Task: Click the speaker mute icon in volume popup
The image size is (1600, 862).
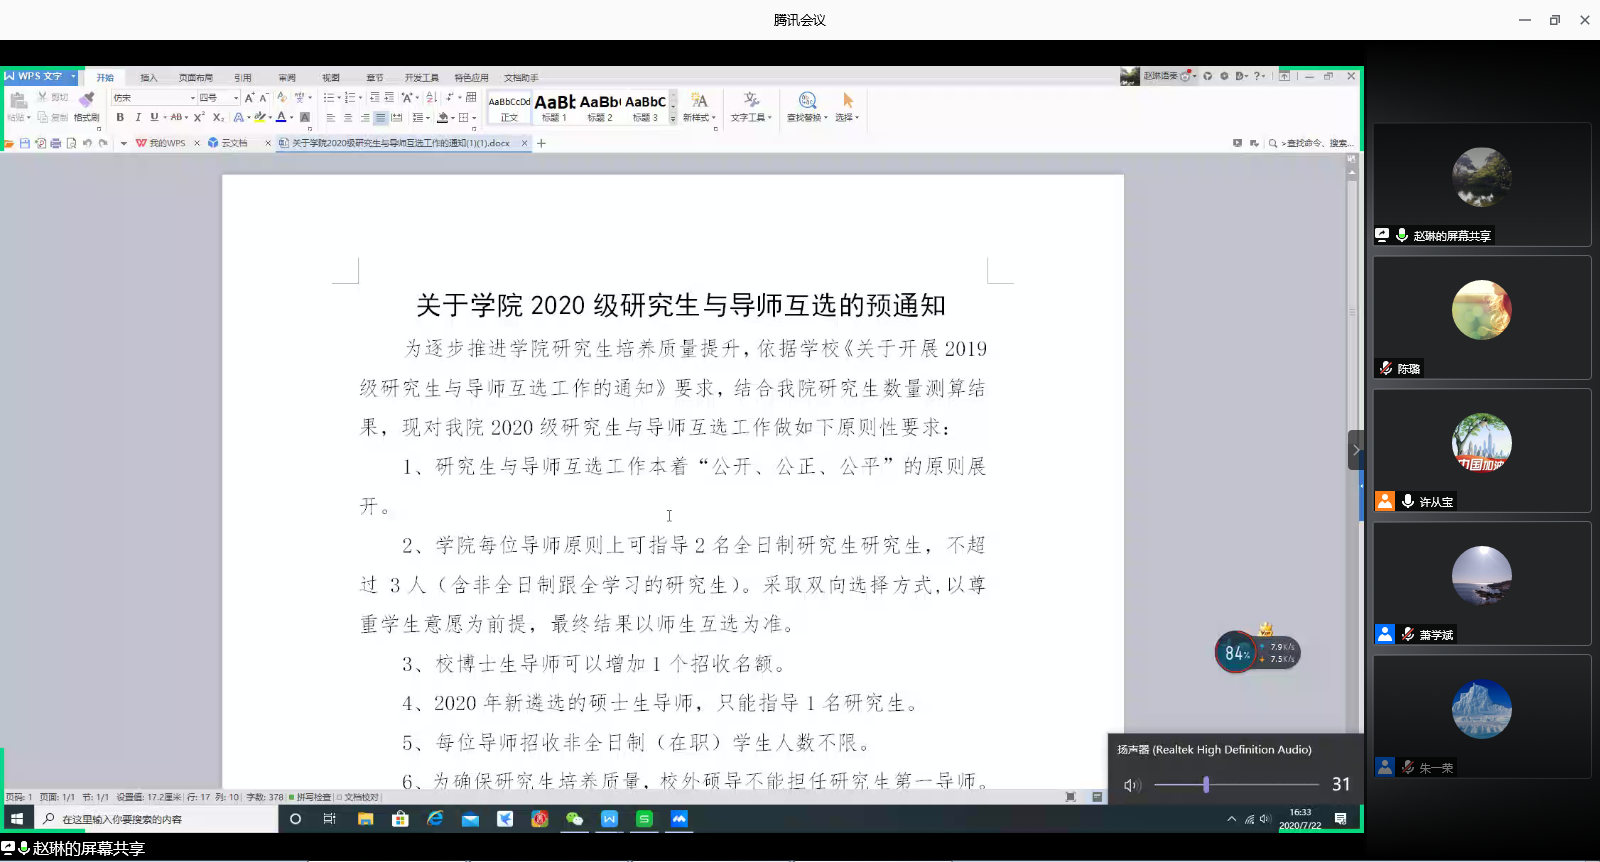Action: tap(1131, 785)
